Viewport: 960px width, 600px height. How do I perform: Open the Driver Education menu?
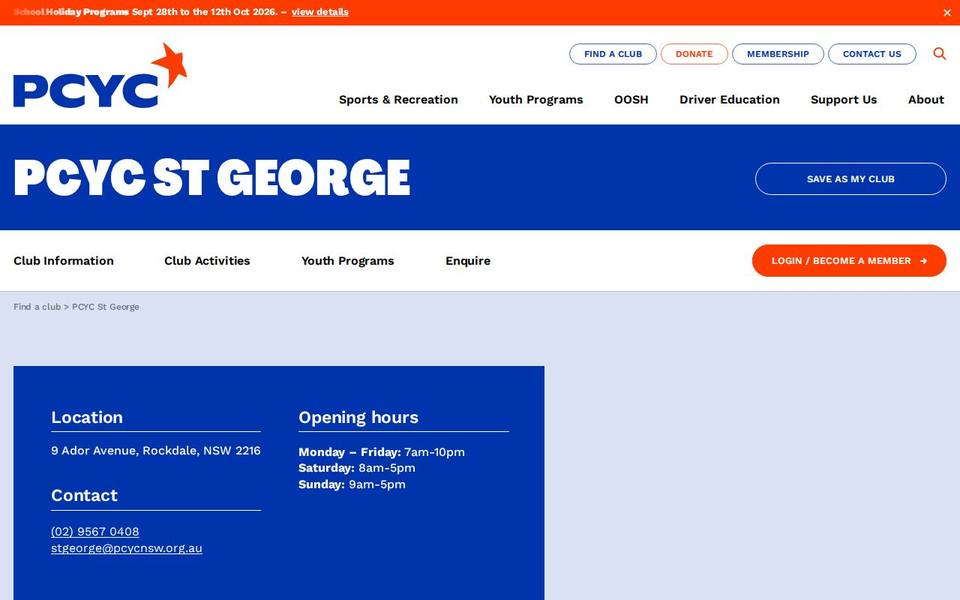click(x=729, y=100)
